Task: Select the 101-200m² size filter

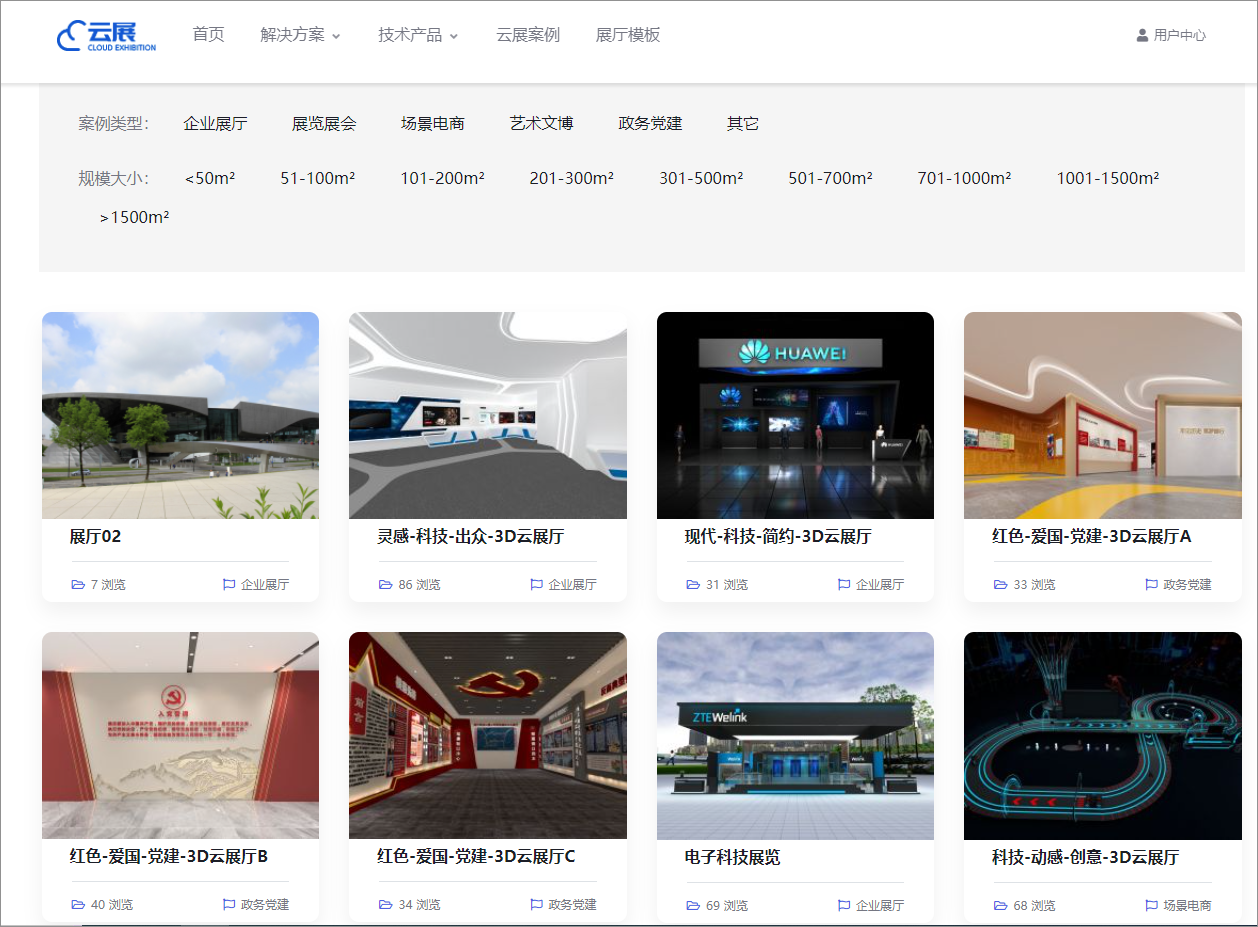Action: (442, 179)
